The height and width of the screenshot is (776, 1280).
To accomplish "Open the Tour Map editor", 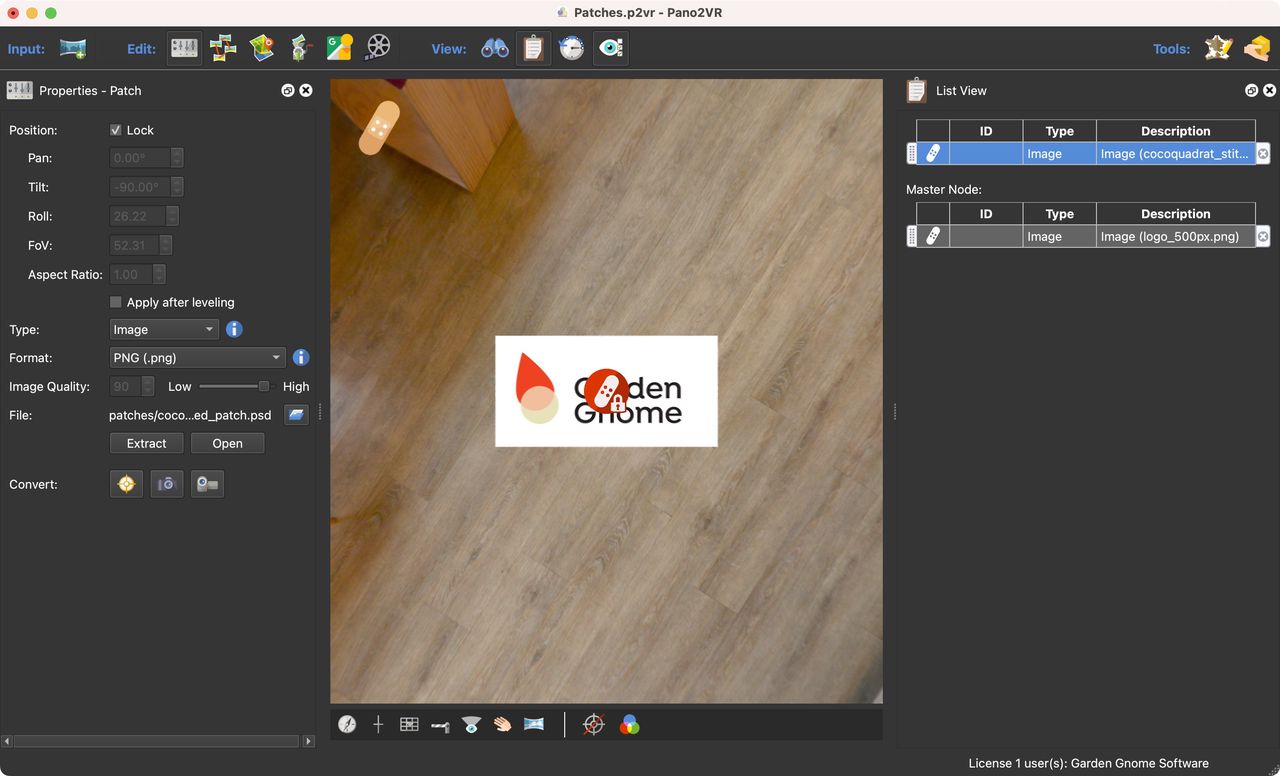I will pyautogui.click(x=261, y=47).
